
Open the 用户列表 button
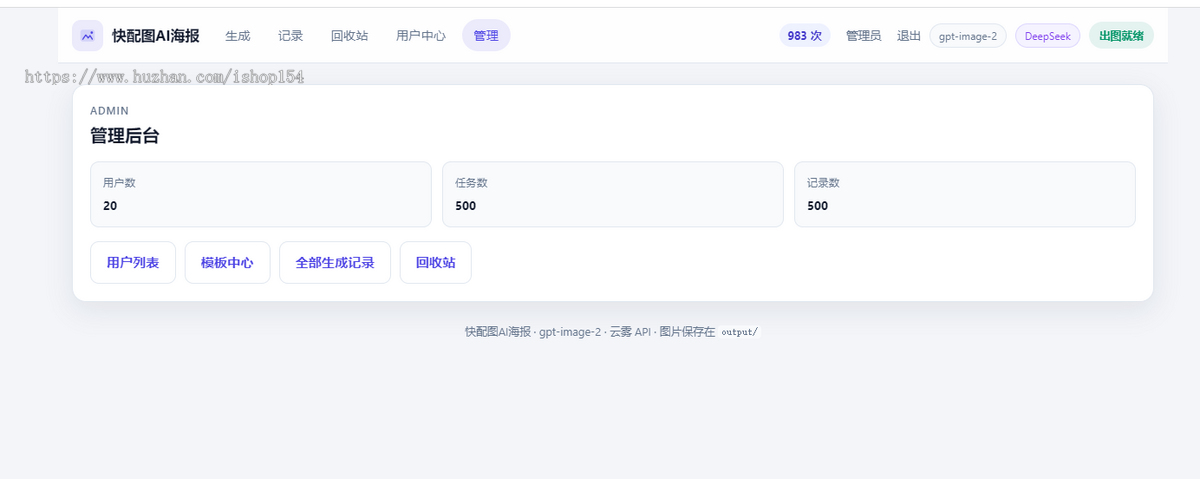point(133,263)
